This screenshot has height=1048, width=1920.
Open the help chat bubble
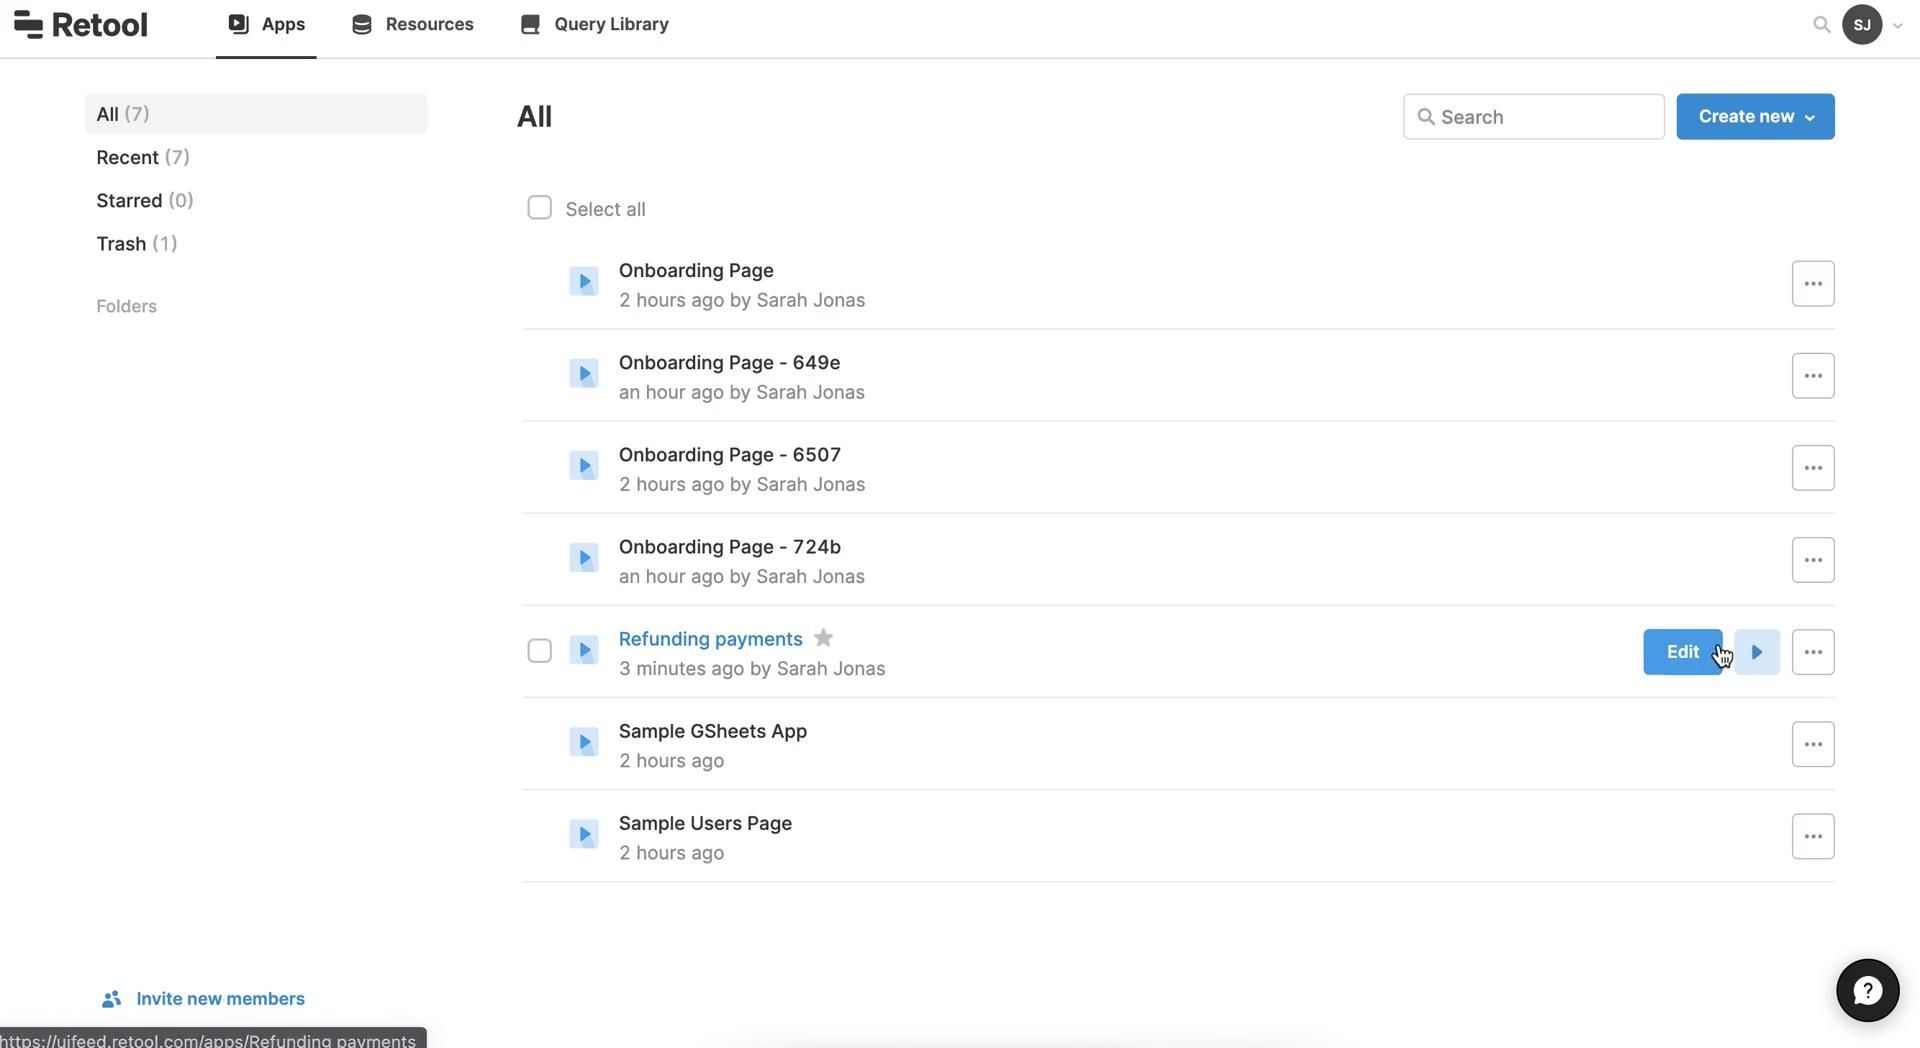point(1866,990)
